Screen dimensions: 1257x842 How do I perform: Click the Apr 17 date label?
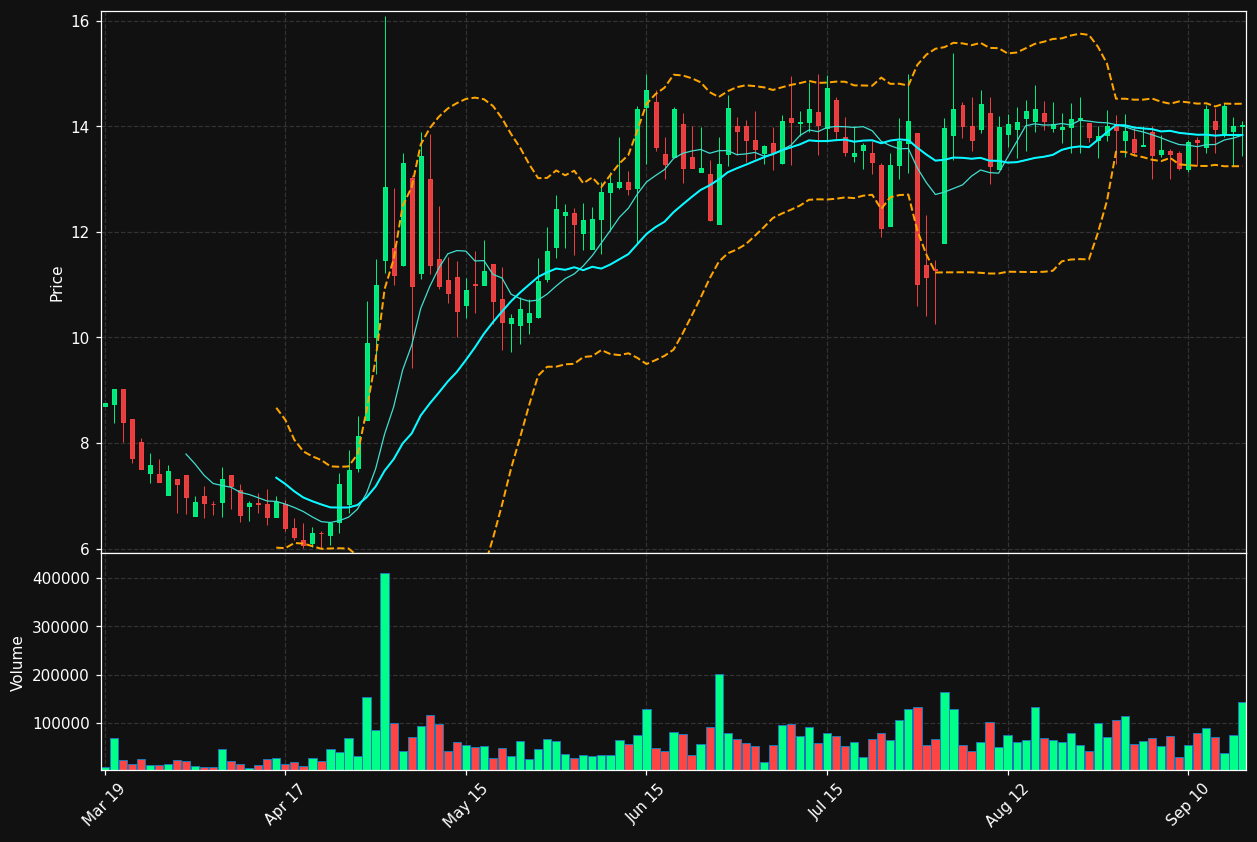coord(283,803)
